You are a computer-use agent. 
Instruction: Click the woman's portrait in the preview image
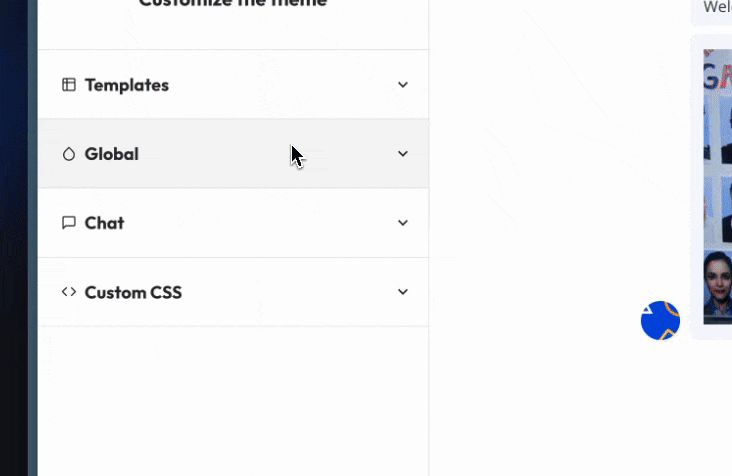click(718, 285)
